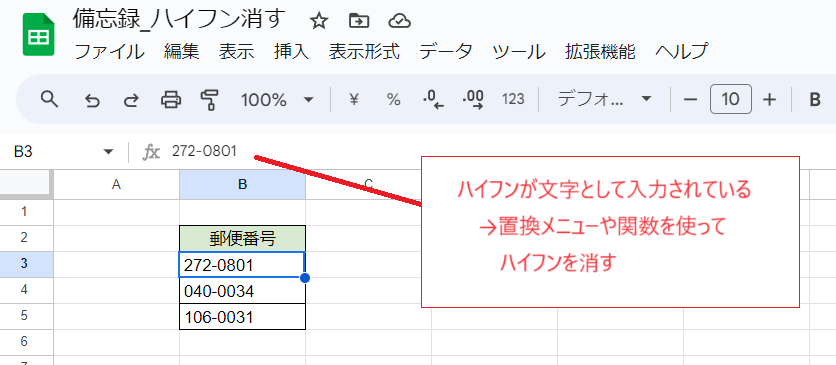Open the 123 number format menu
The height and width of the screenshot is (365, 836).
pyautogui.click(x=513, y=99)
